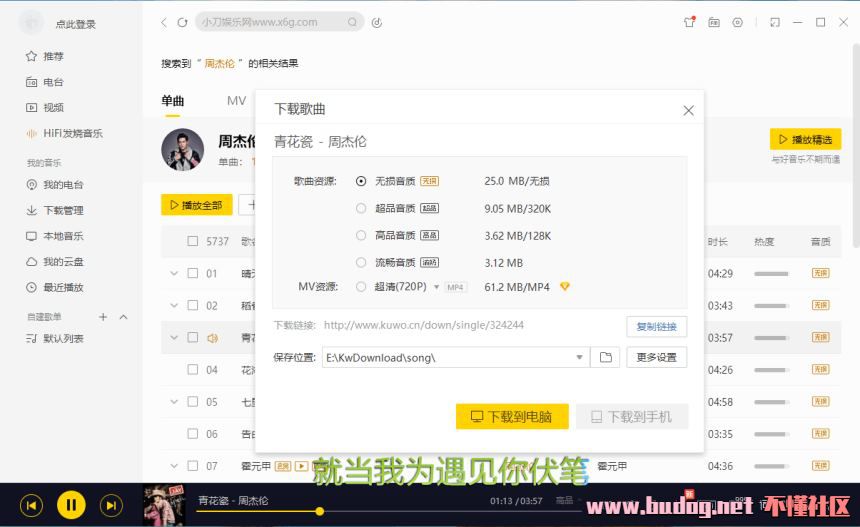Expand song row 02 chevron
860x527 pixels.
tap(174, 305)
